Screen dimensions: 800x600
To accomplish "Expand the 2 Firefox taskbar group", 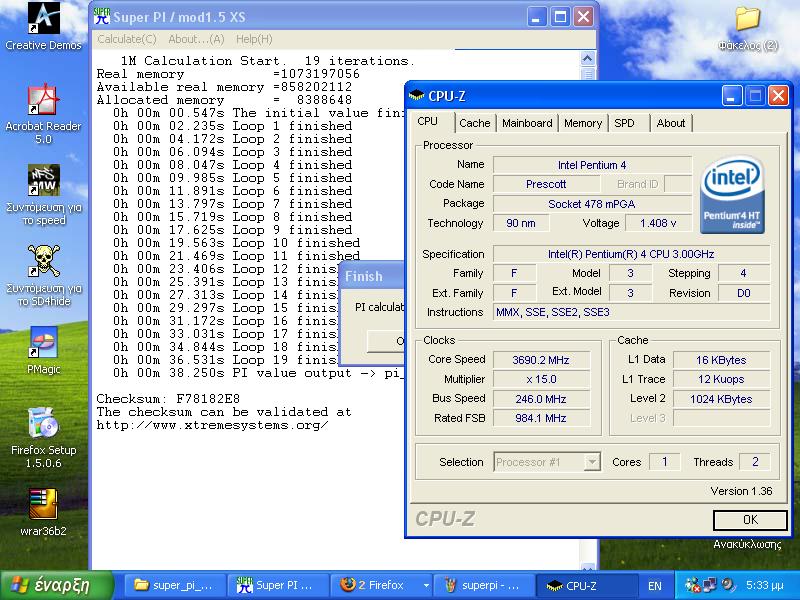I will click(x=382, y=585).
